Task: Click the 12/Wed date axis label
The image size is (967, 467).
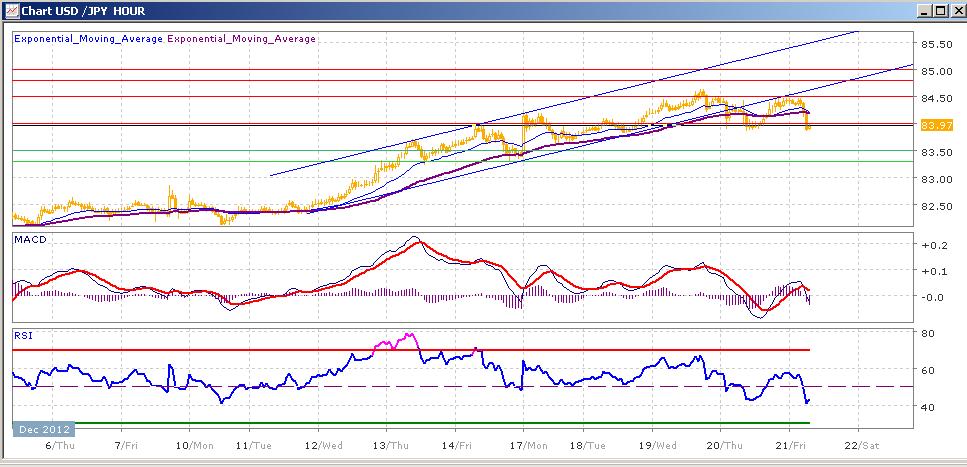Action: [x=323, y=445]
